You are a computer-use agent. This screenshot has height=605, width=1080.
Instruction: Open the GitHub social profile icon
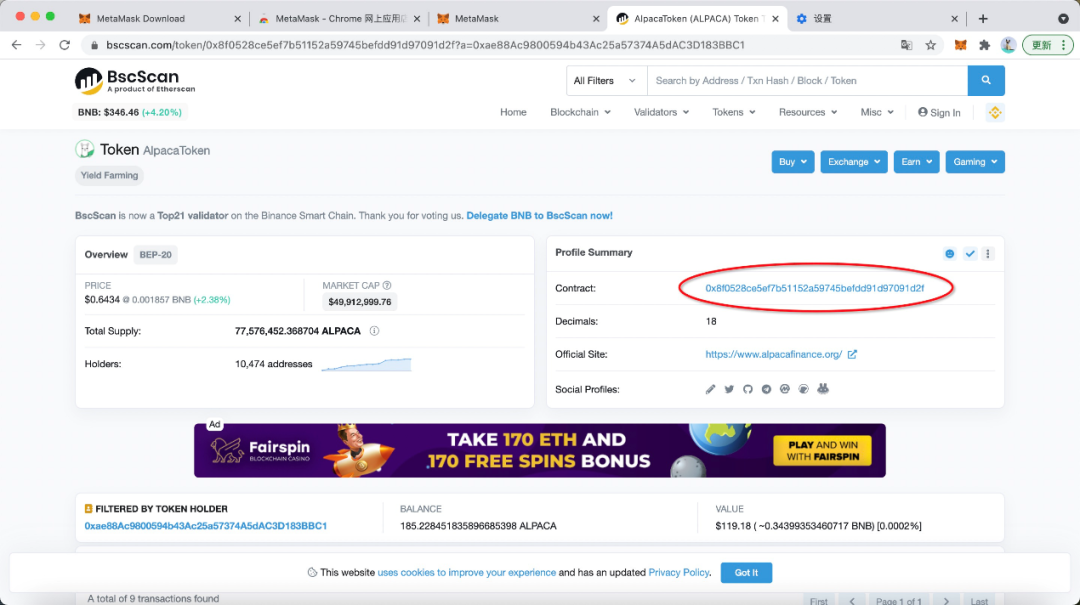[x=747, y=389]
